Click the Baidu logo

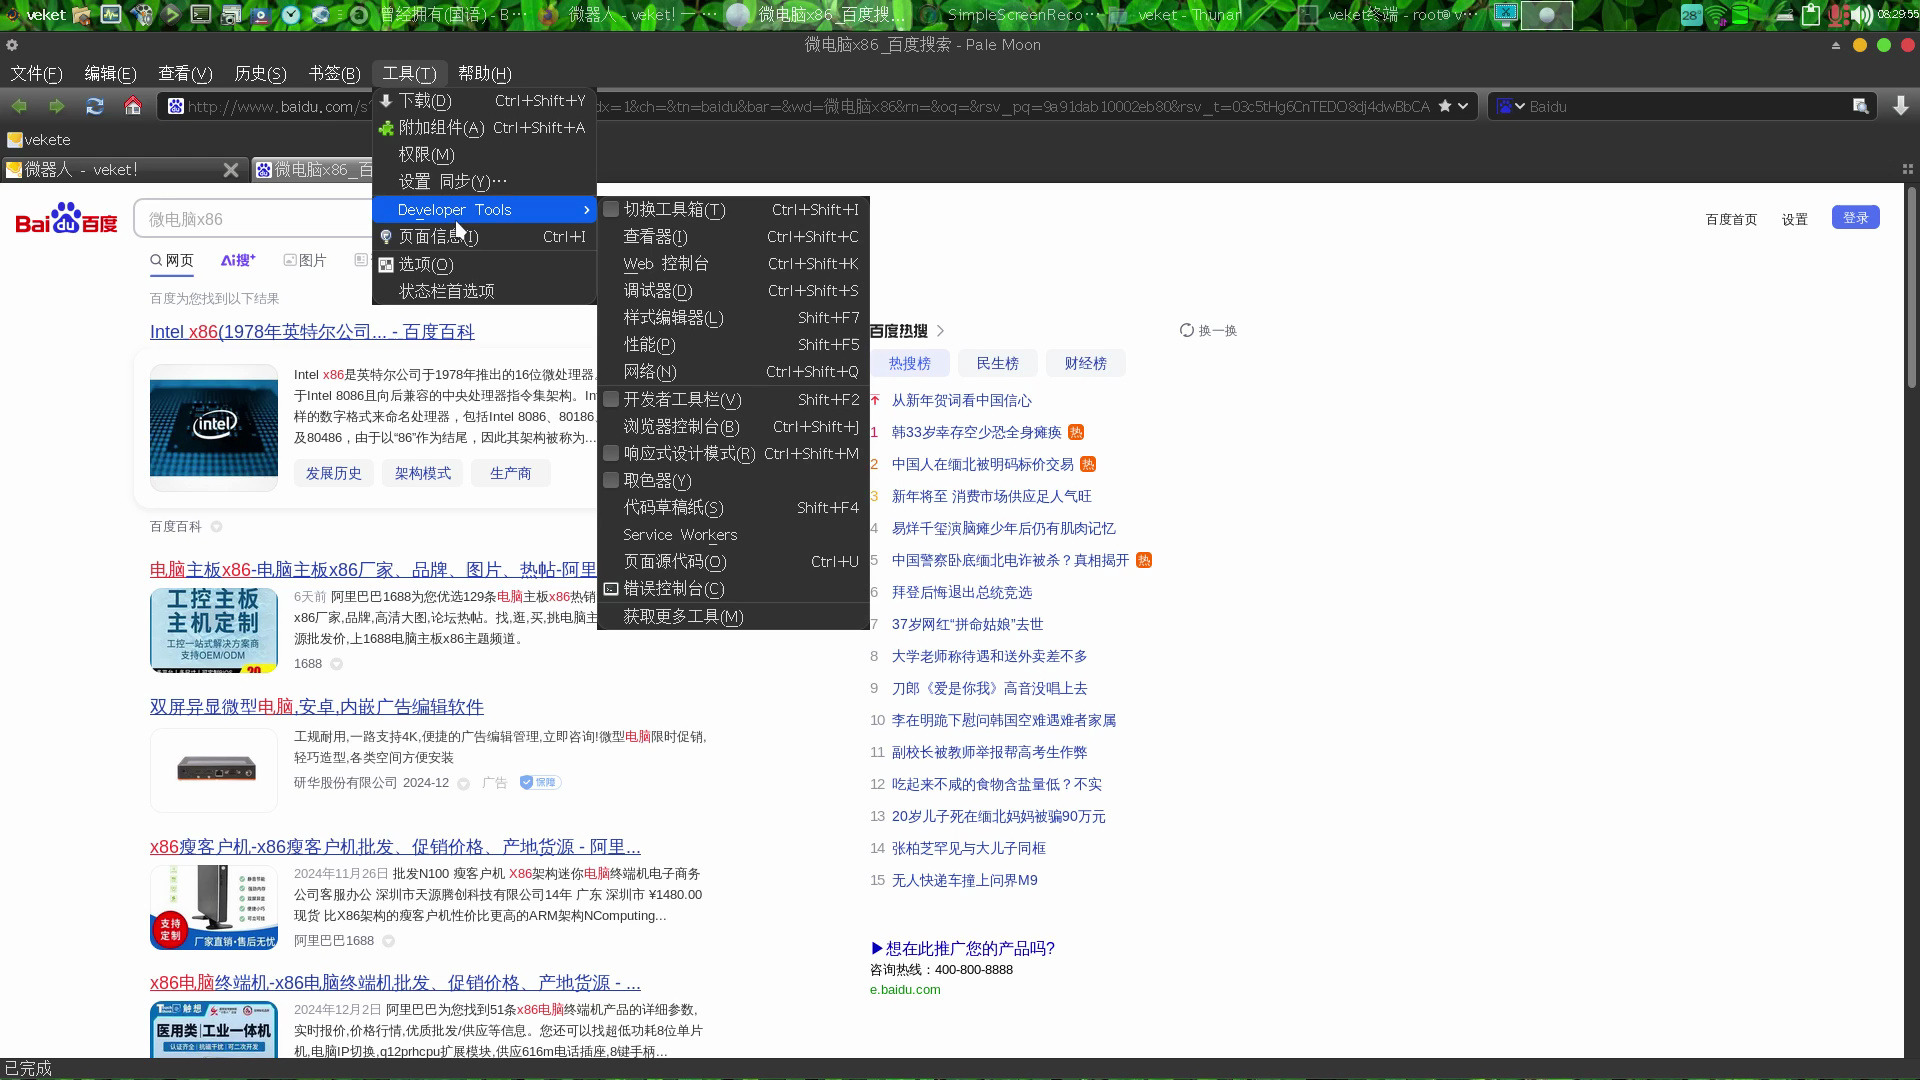click(66, 218)
